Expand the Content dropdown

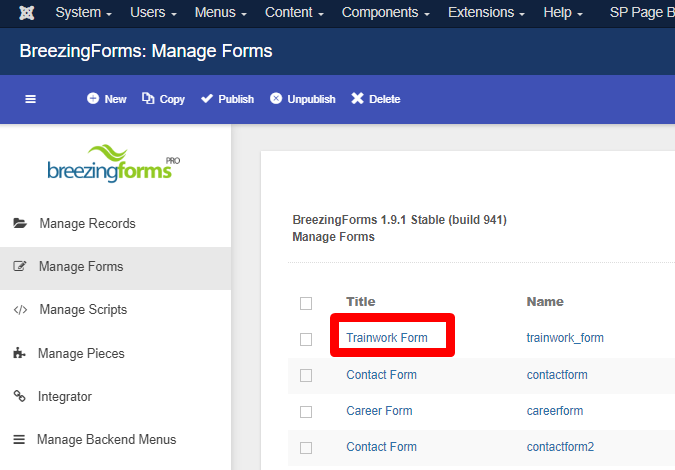(294, 12)
